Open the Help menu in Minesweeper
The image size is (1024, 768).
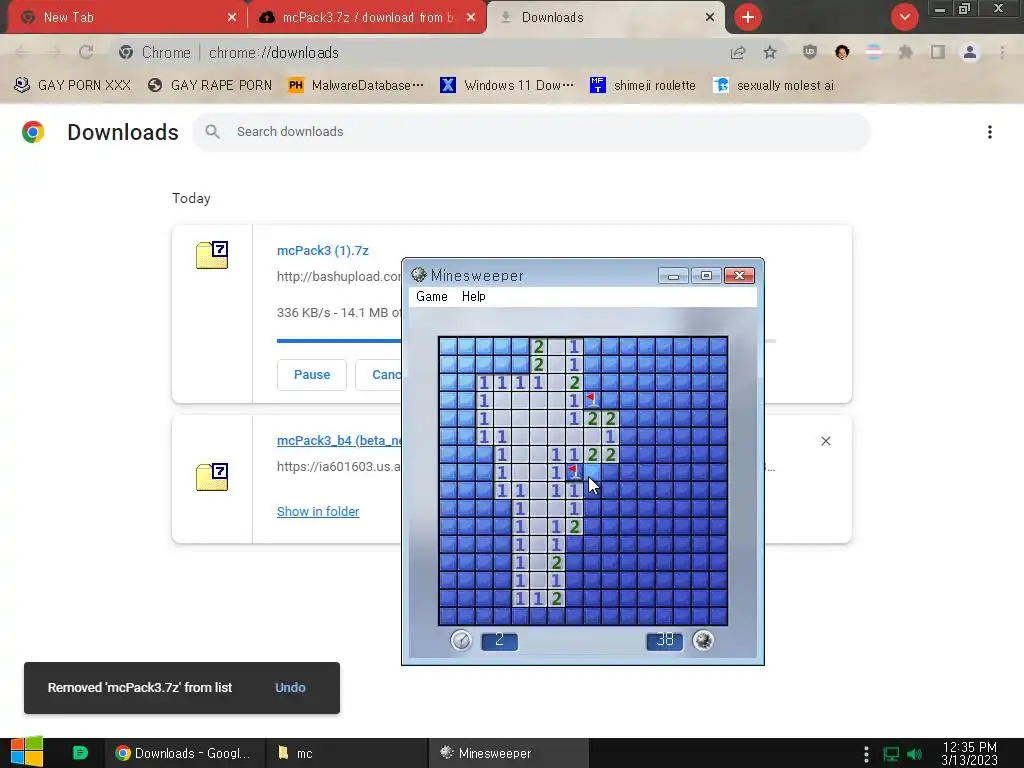[x=473, y=296]
